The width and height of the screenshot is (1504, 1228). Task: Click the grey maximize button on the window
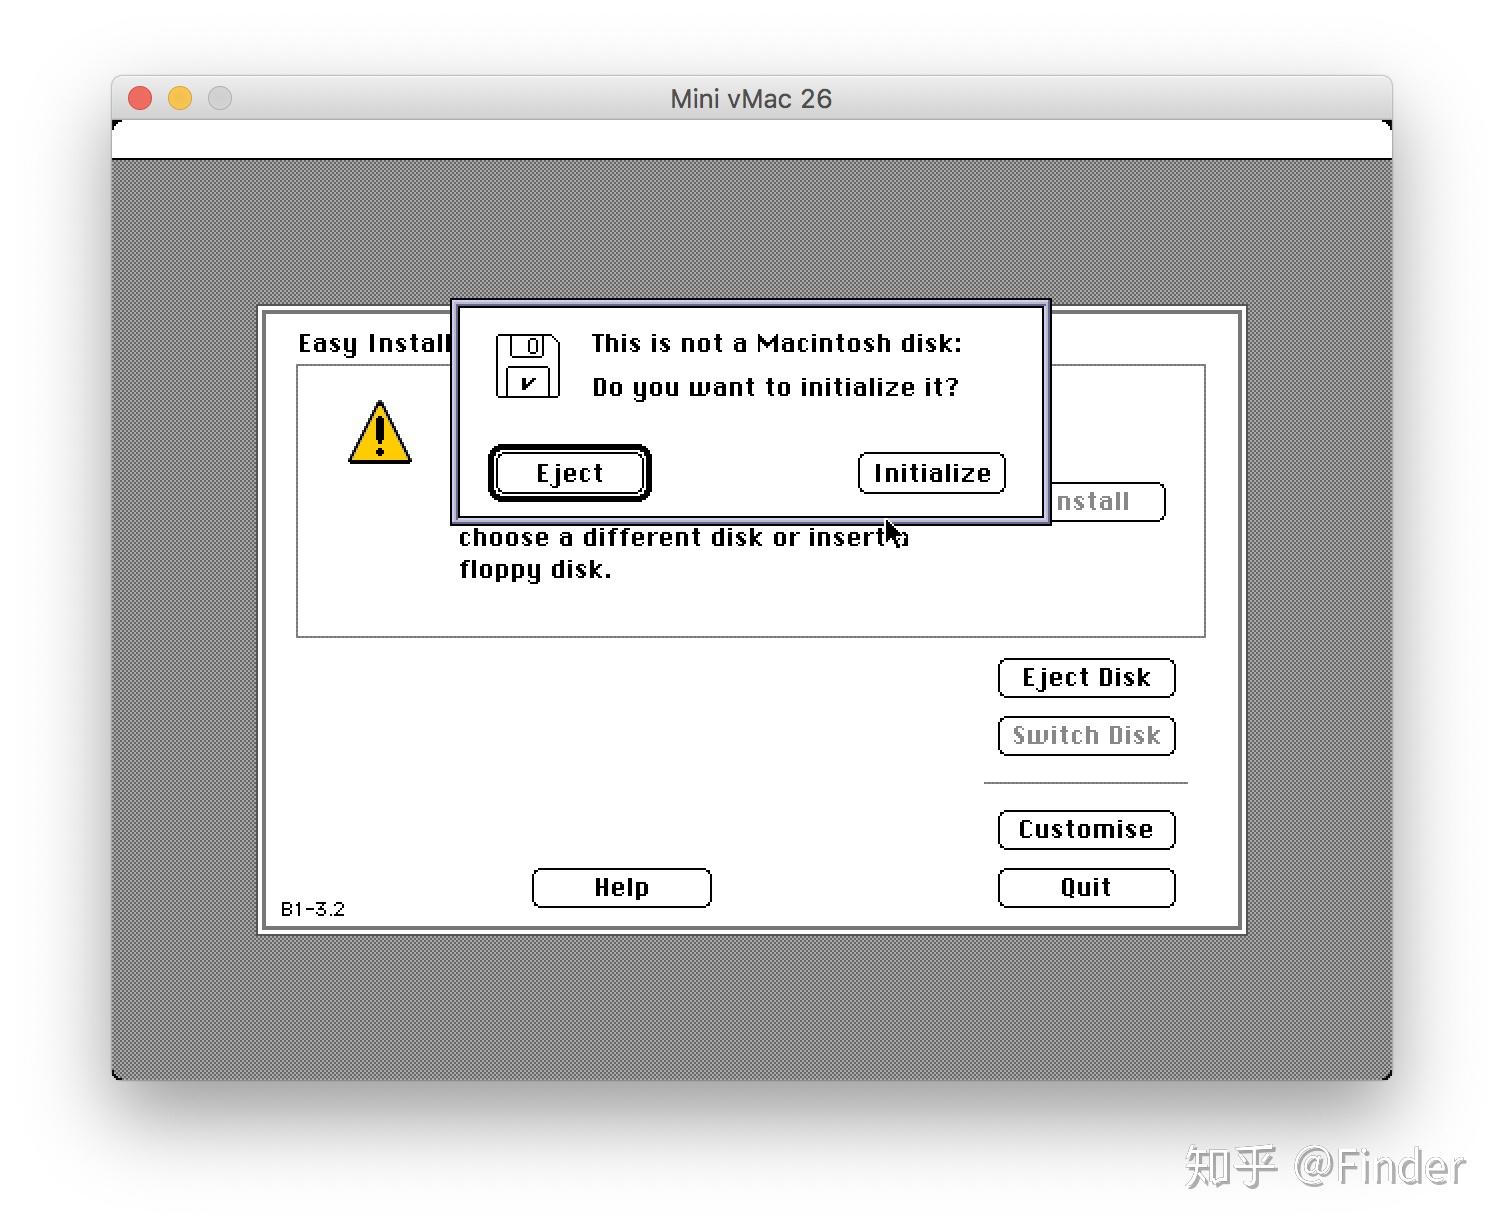[219, 98]
